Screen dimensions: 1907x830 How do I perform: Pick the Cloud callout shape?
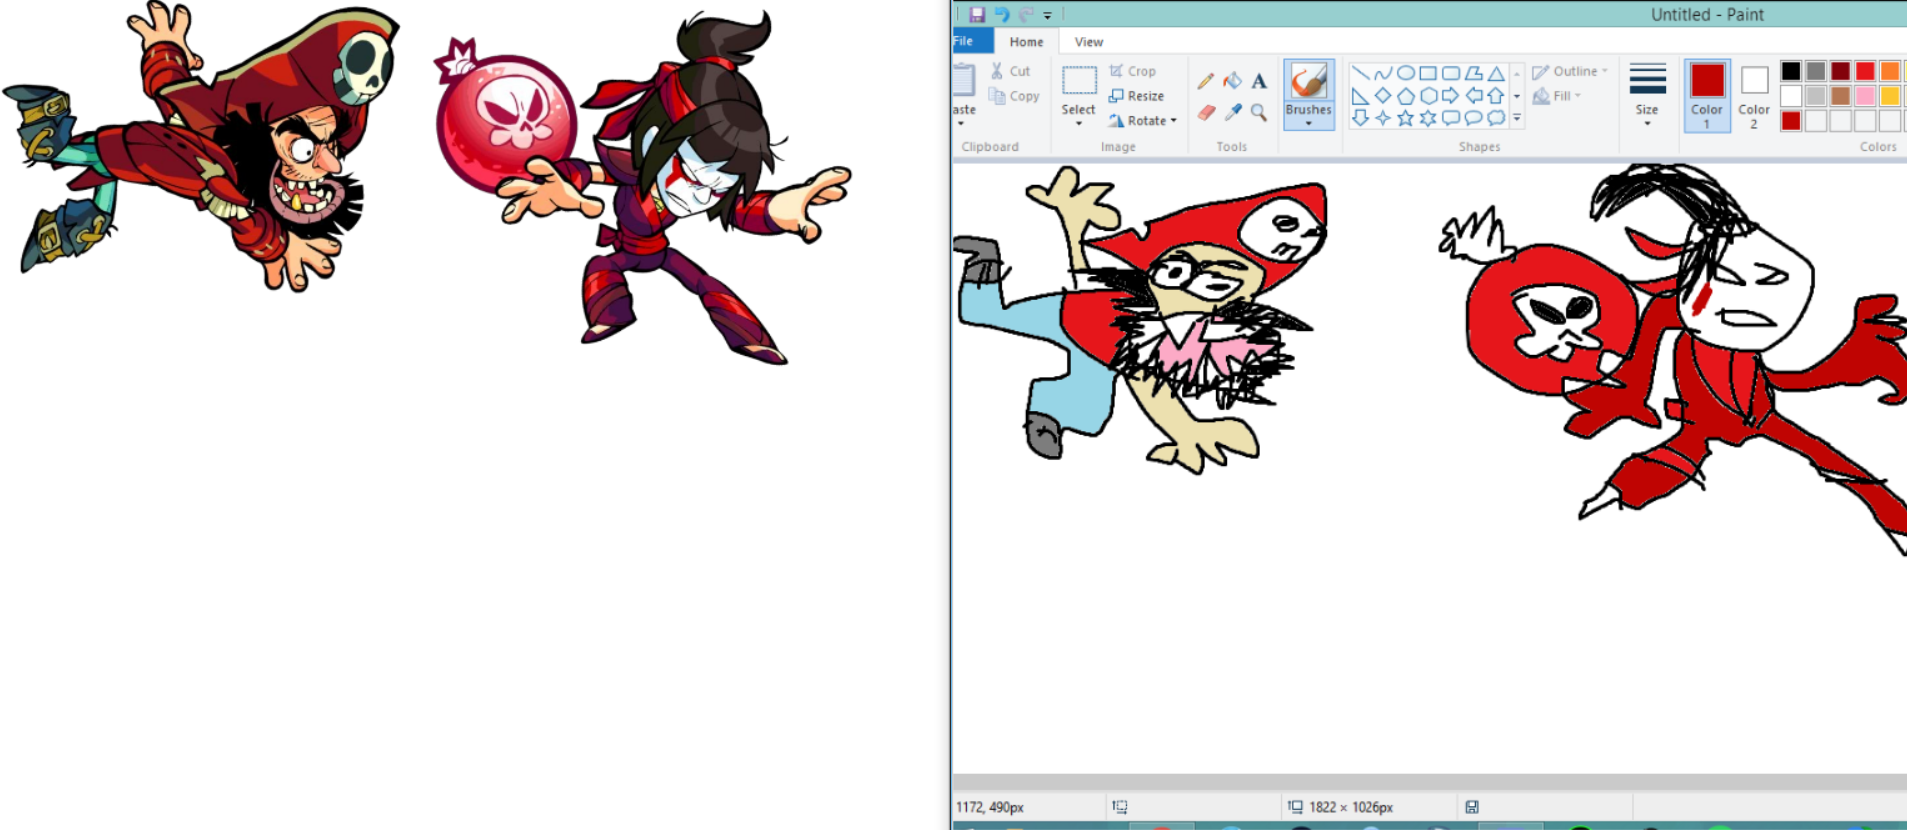tap(1496, 118)
